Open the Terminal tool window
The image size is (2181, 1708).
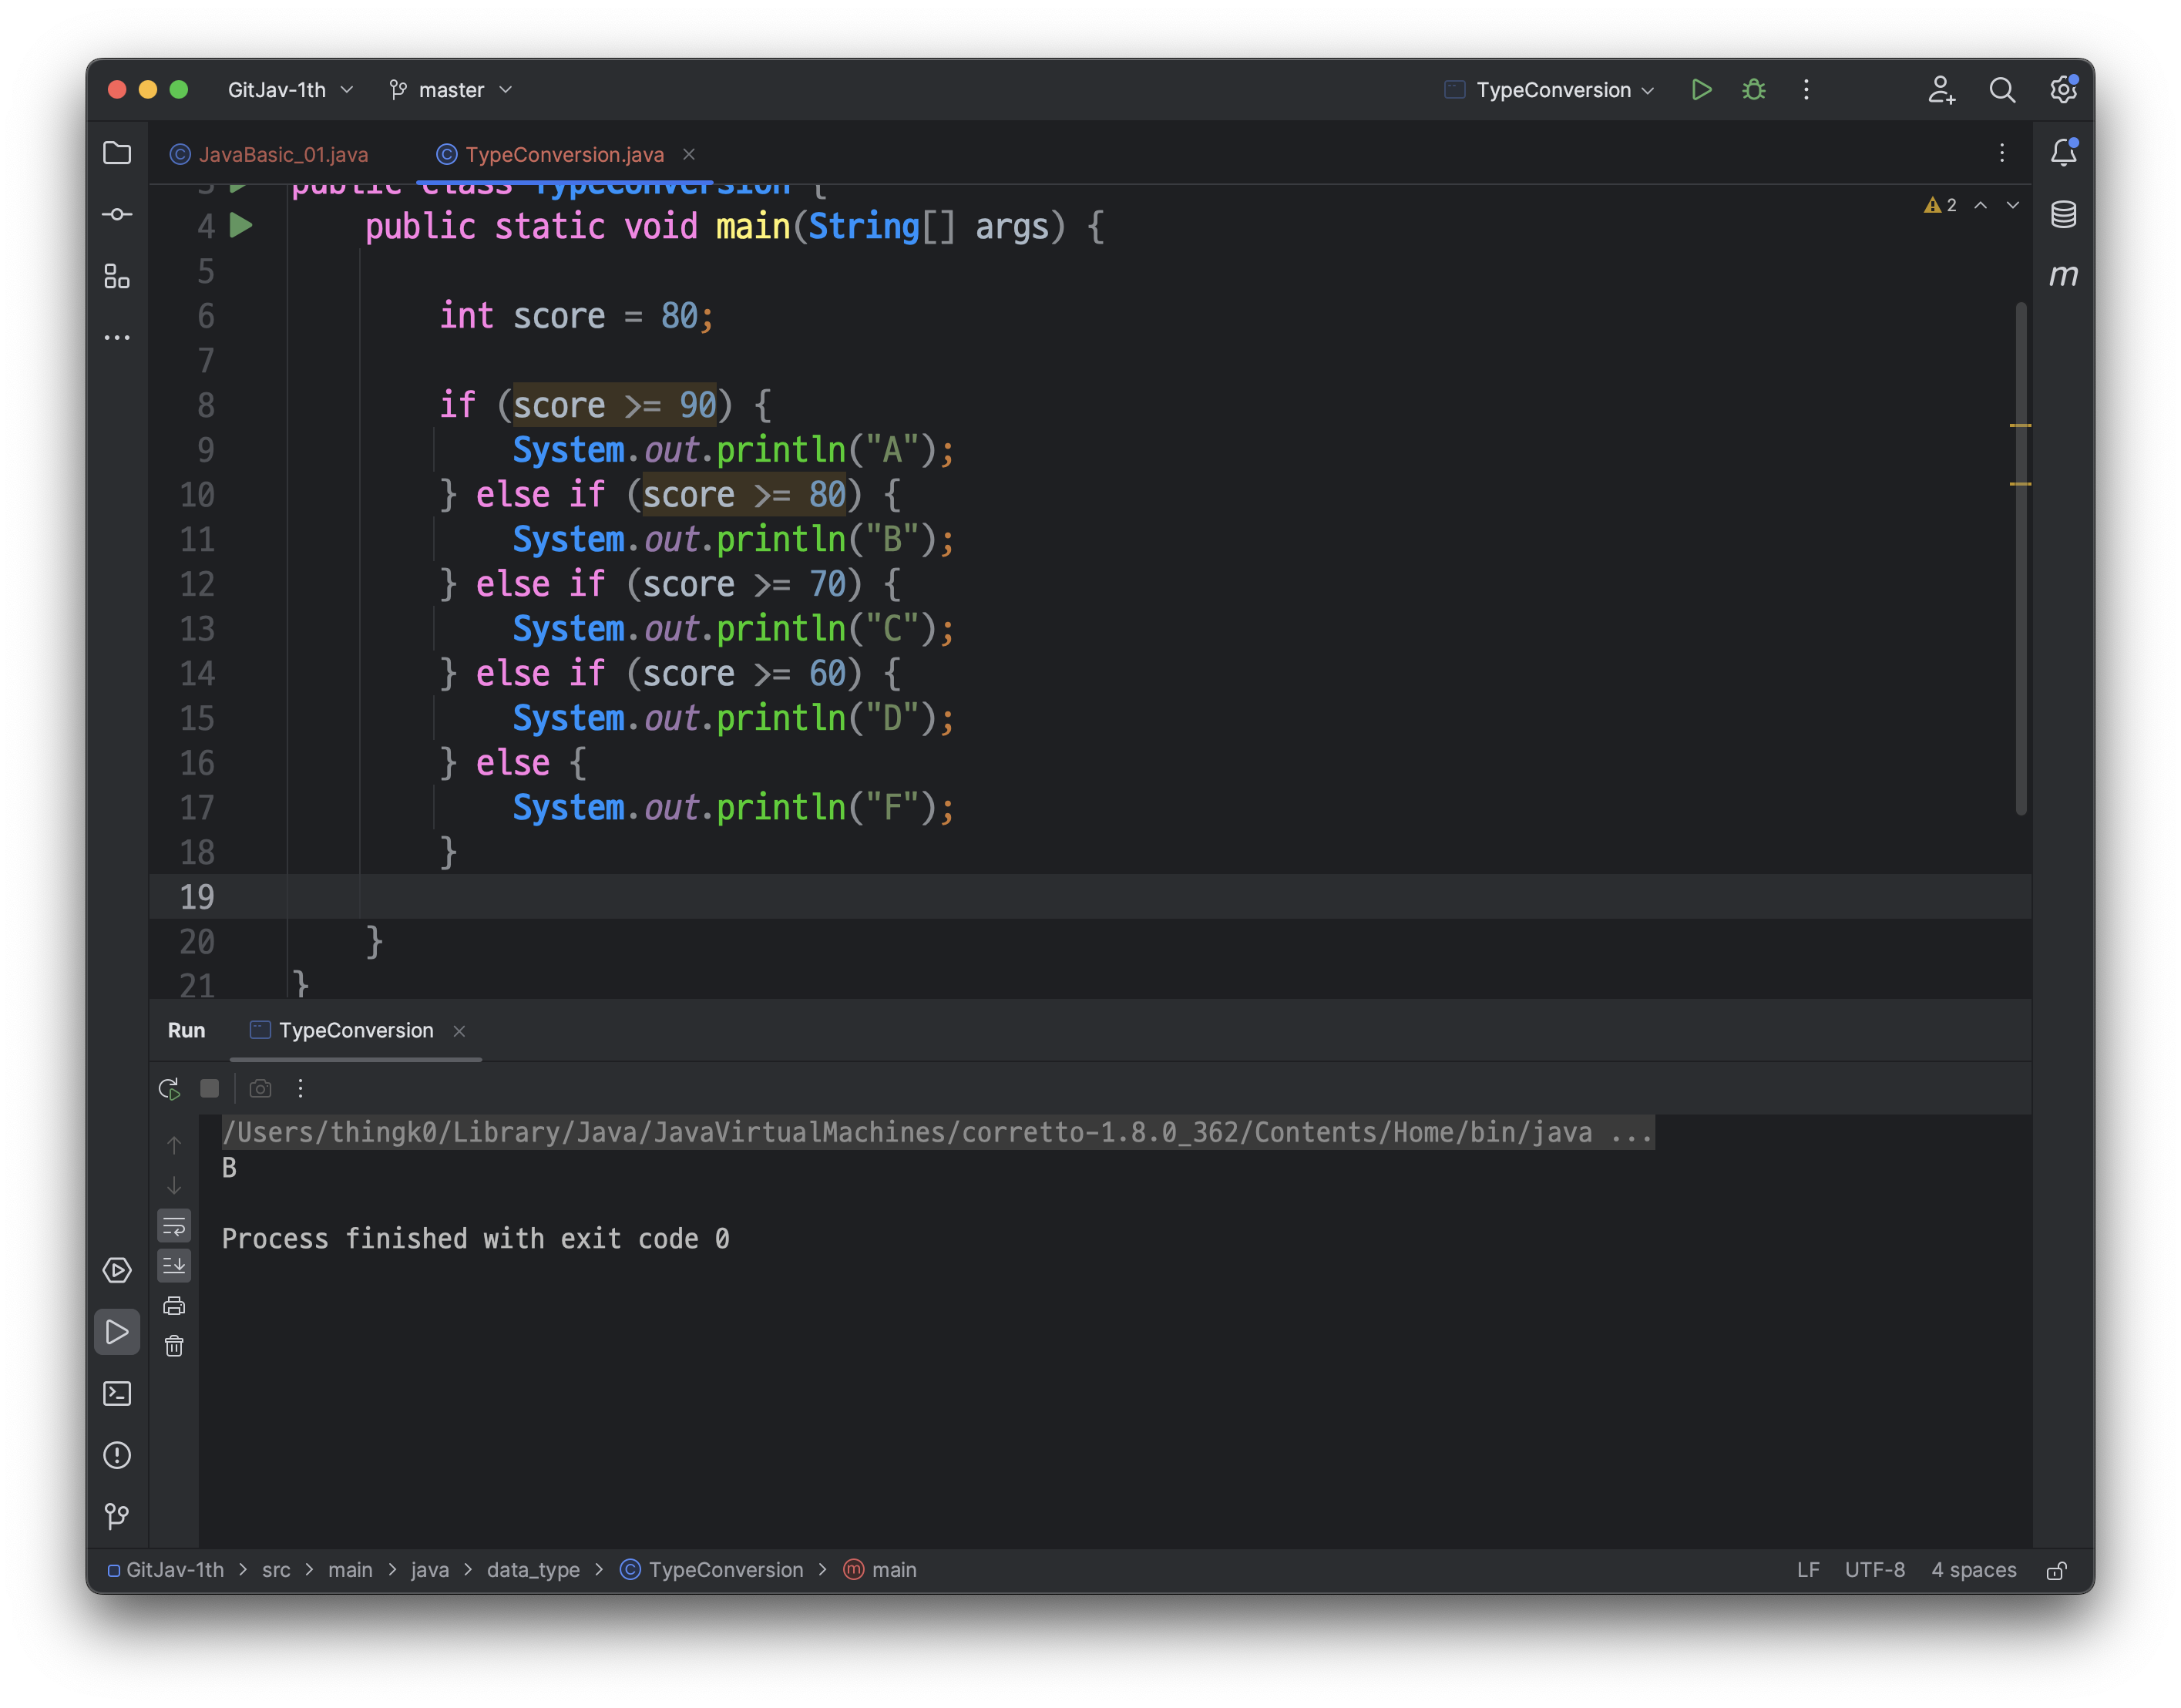coord(117,1393)
